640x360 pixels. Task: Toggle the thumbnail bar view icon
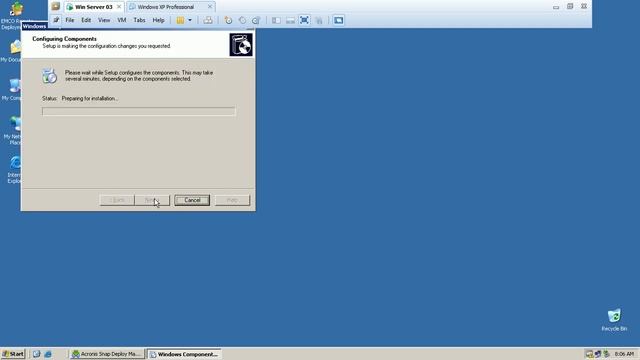click(290, 20)
